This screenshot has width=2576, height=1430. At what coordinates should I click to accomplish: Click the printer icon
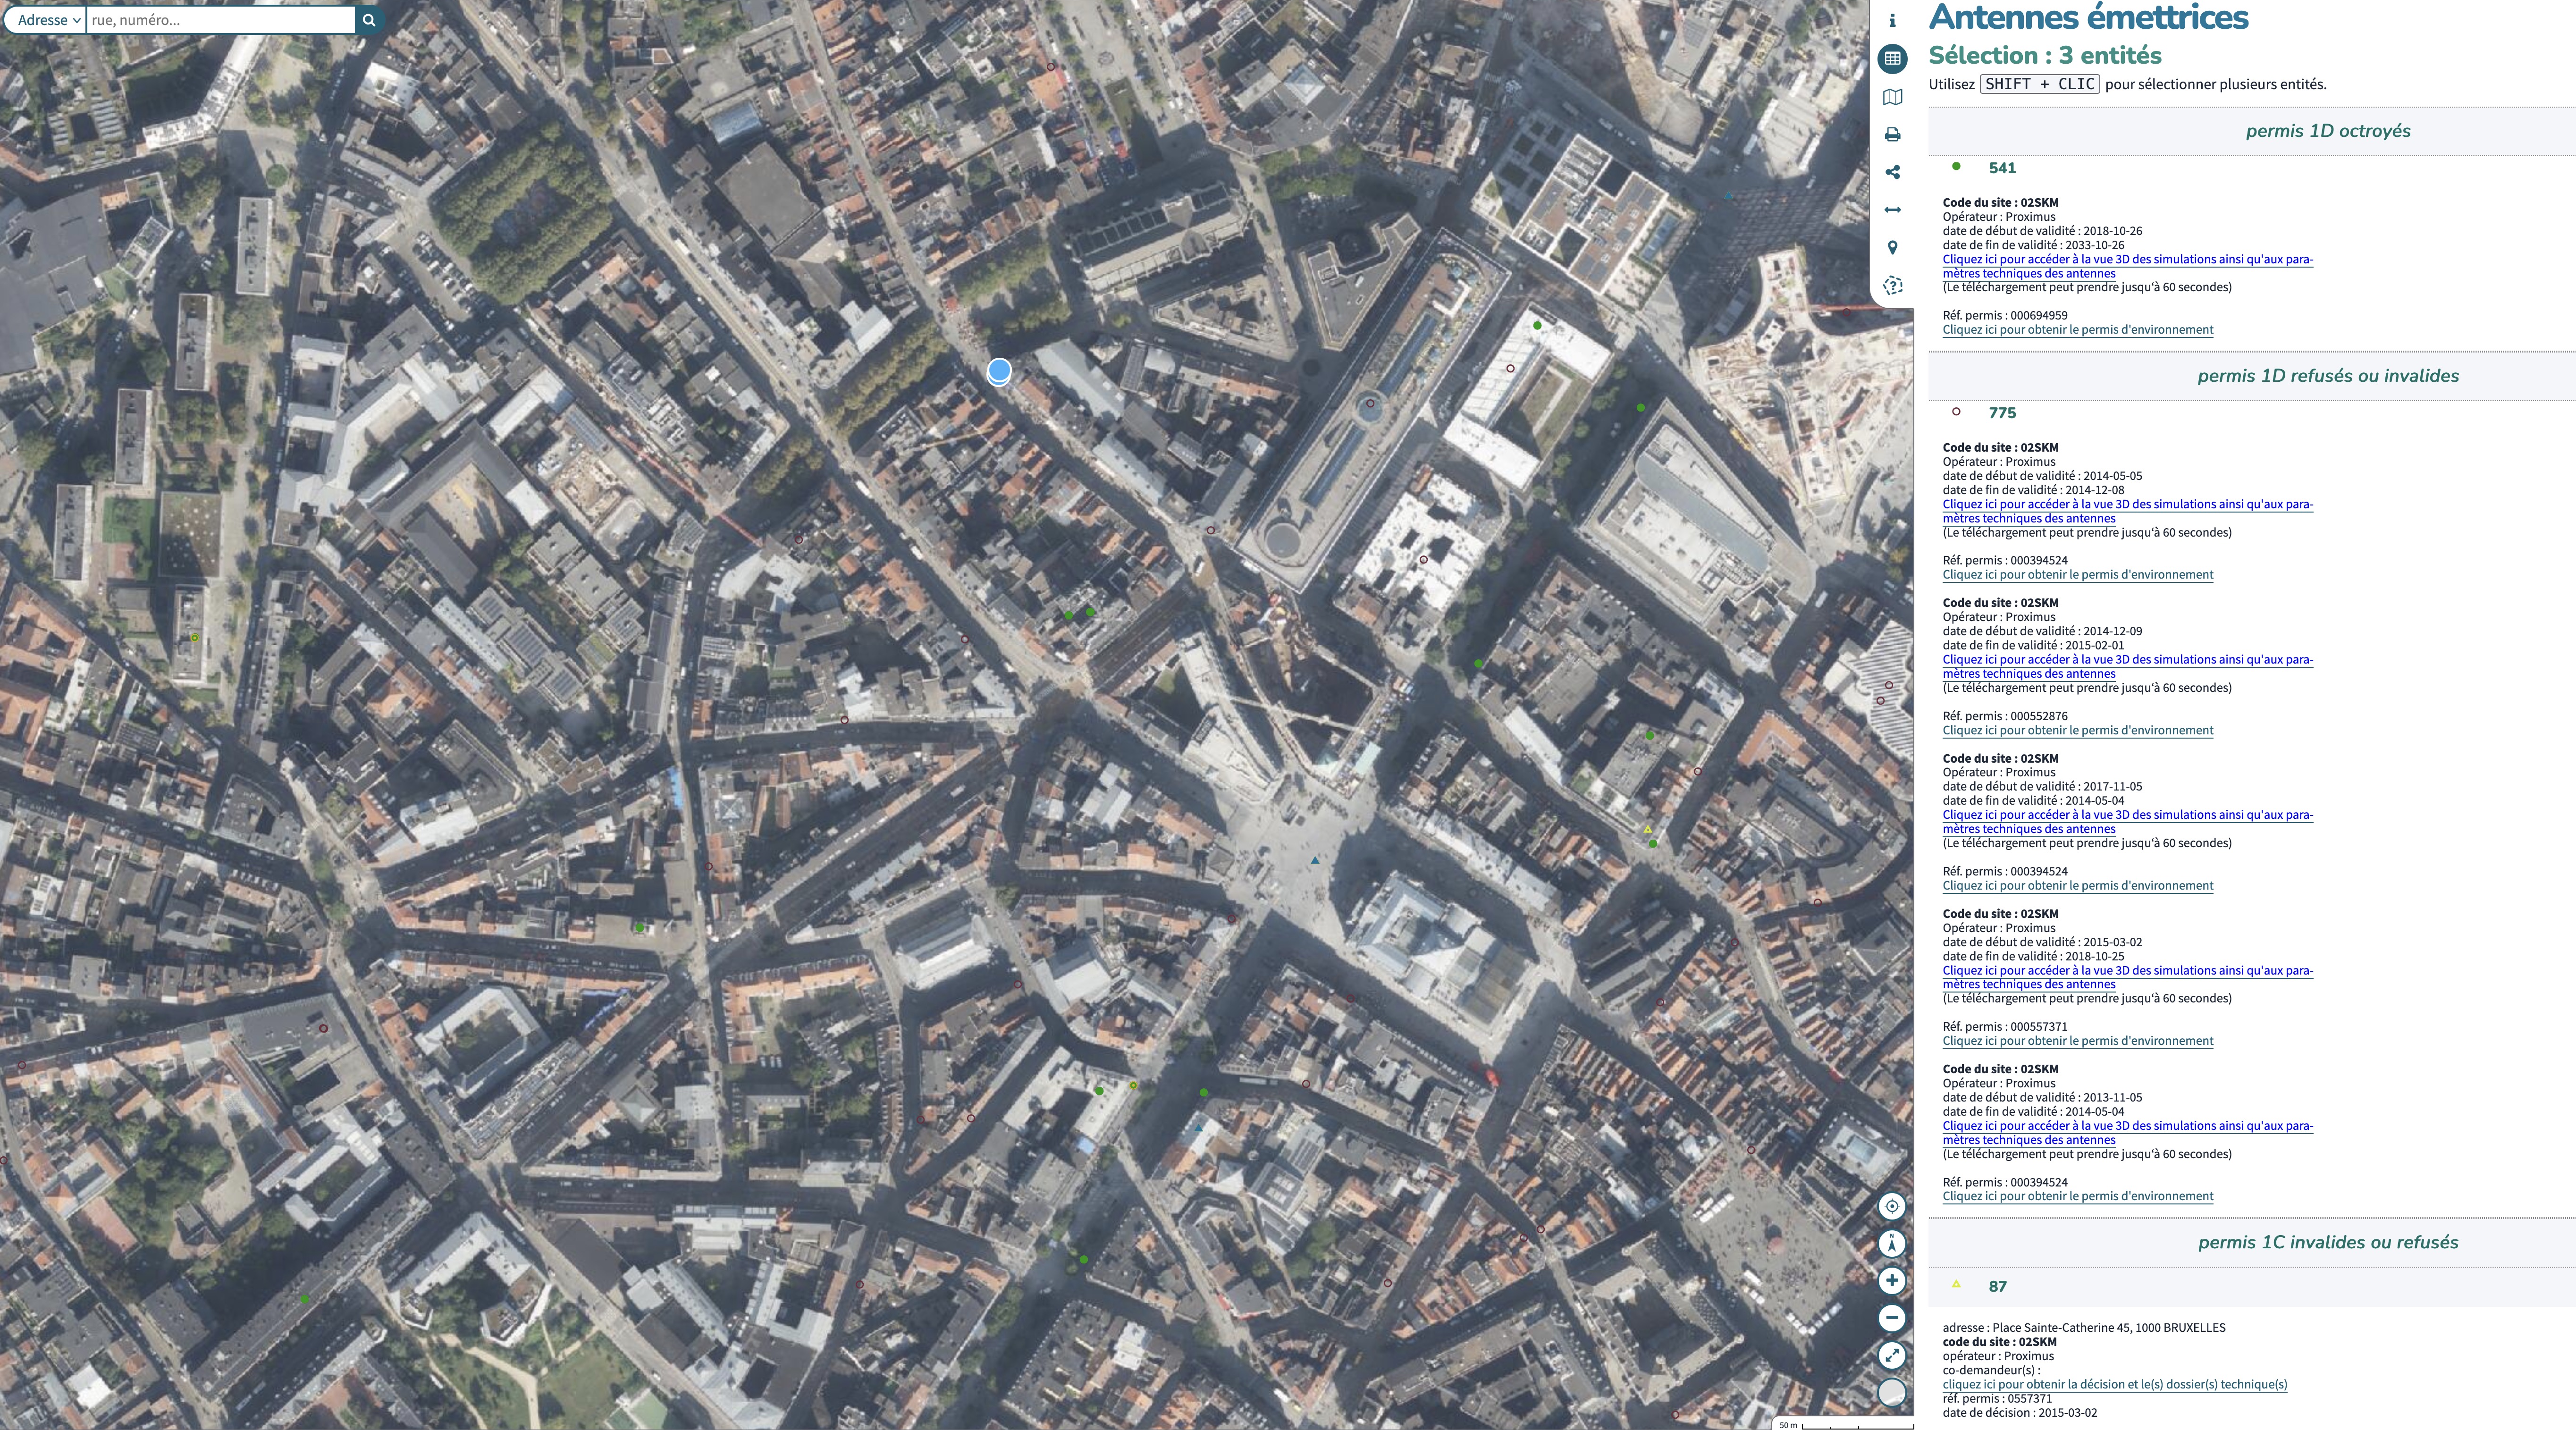1892,135
